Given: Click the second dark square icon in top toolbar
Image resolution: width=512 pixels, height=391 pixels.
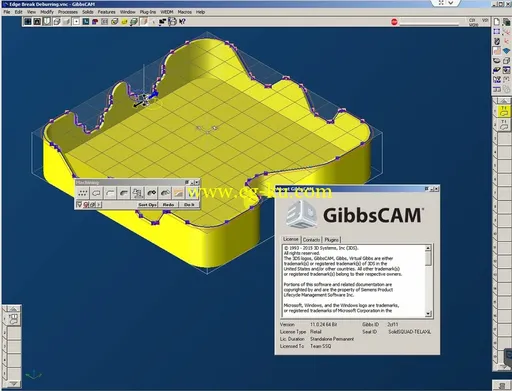Looking at the screenshot, I should point(37,22).
